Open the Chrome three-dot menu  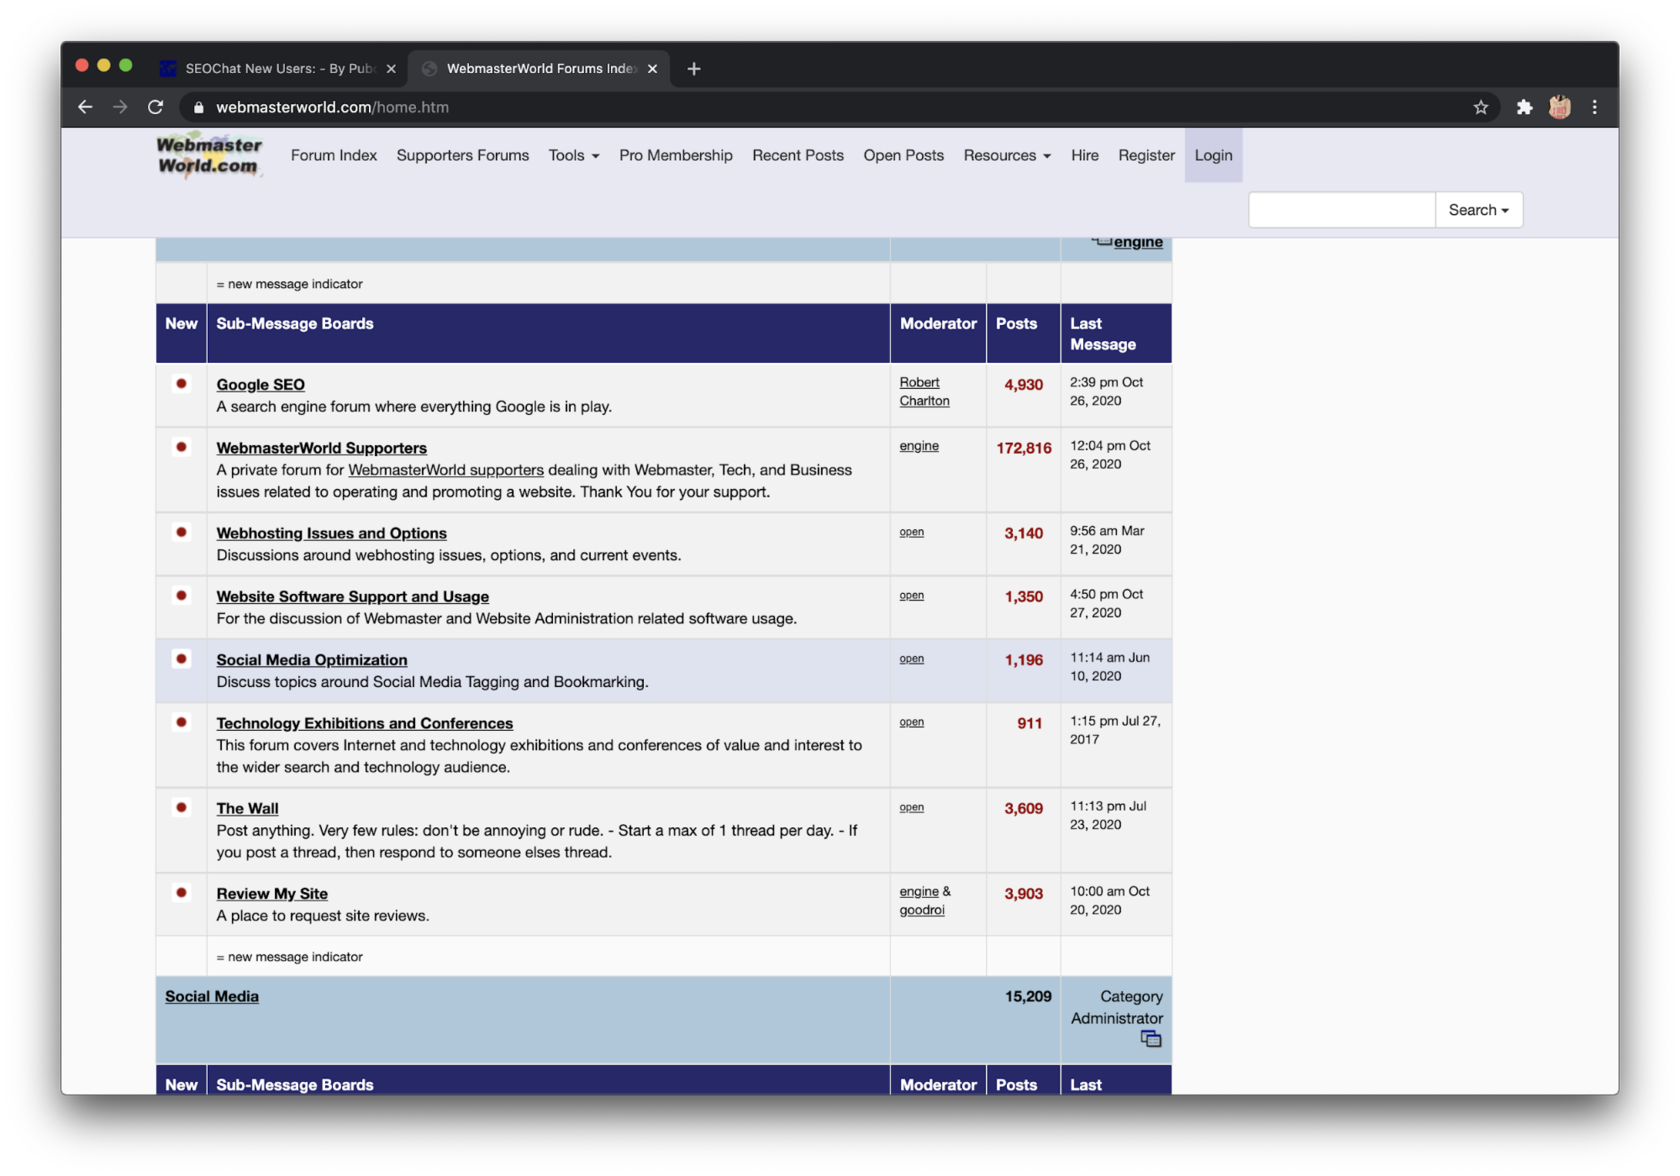[1594, 107]
